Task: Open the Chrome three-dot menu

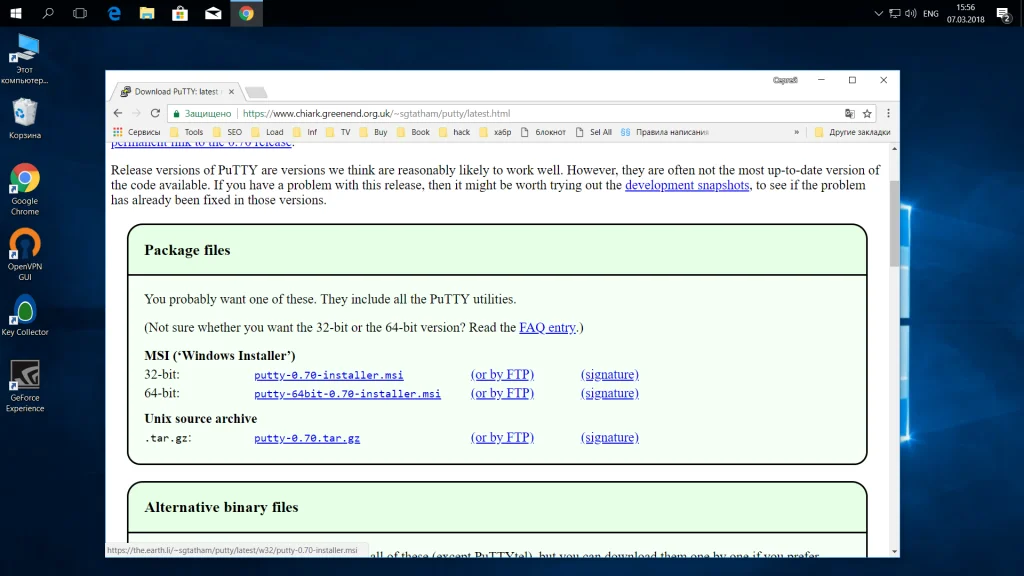Action: point(888,114)
